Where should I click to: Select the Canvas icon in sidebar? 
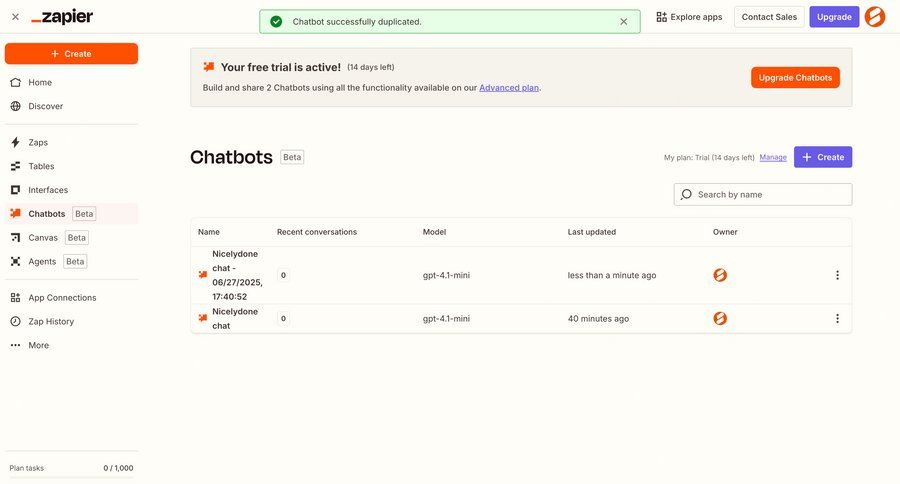click(x=15, y=238)
